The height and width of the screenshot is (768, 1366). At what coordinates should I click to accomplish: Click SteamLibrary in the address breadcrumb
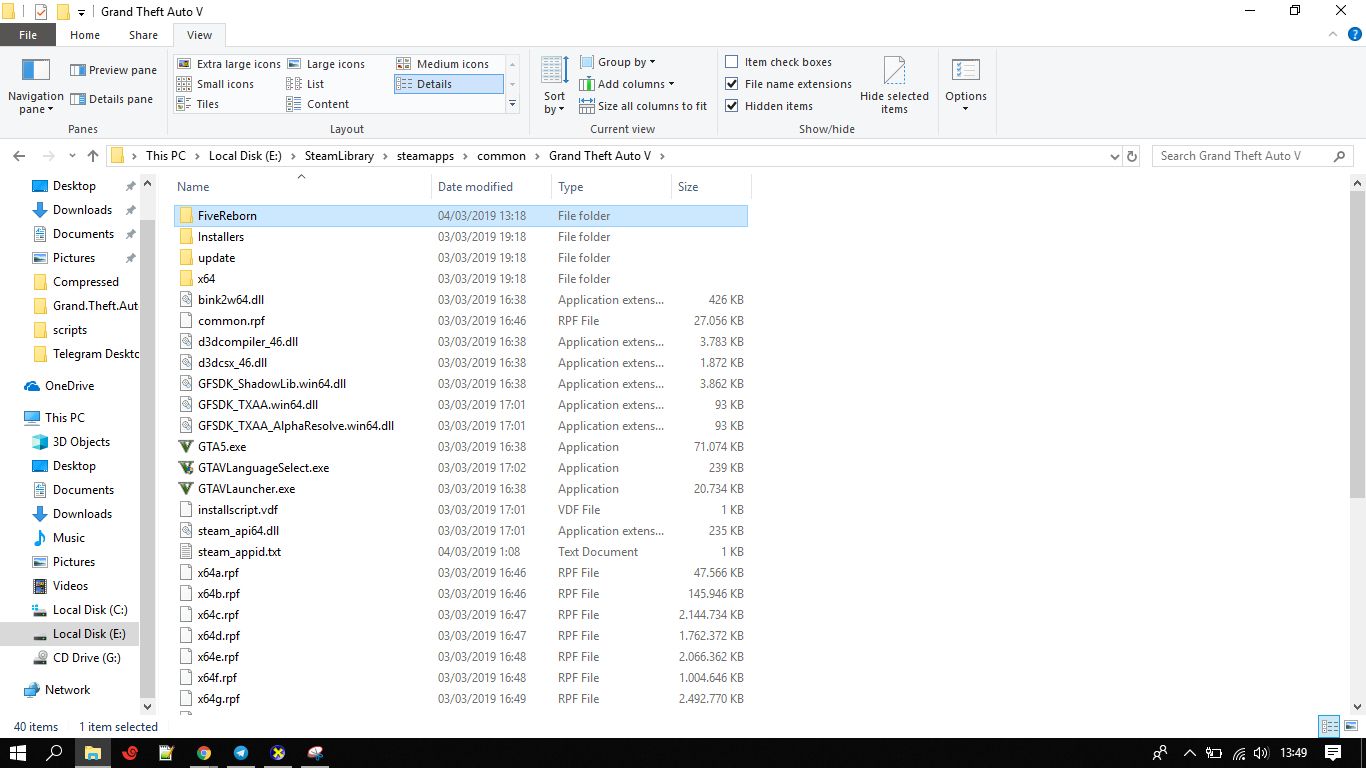pos(339,156)
